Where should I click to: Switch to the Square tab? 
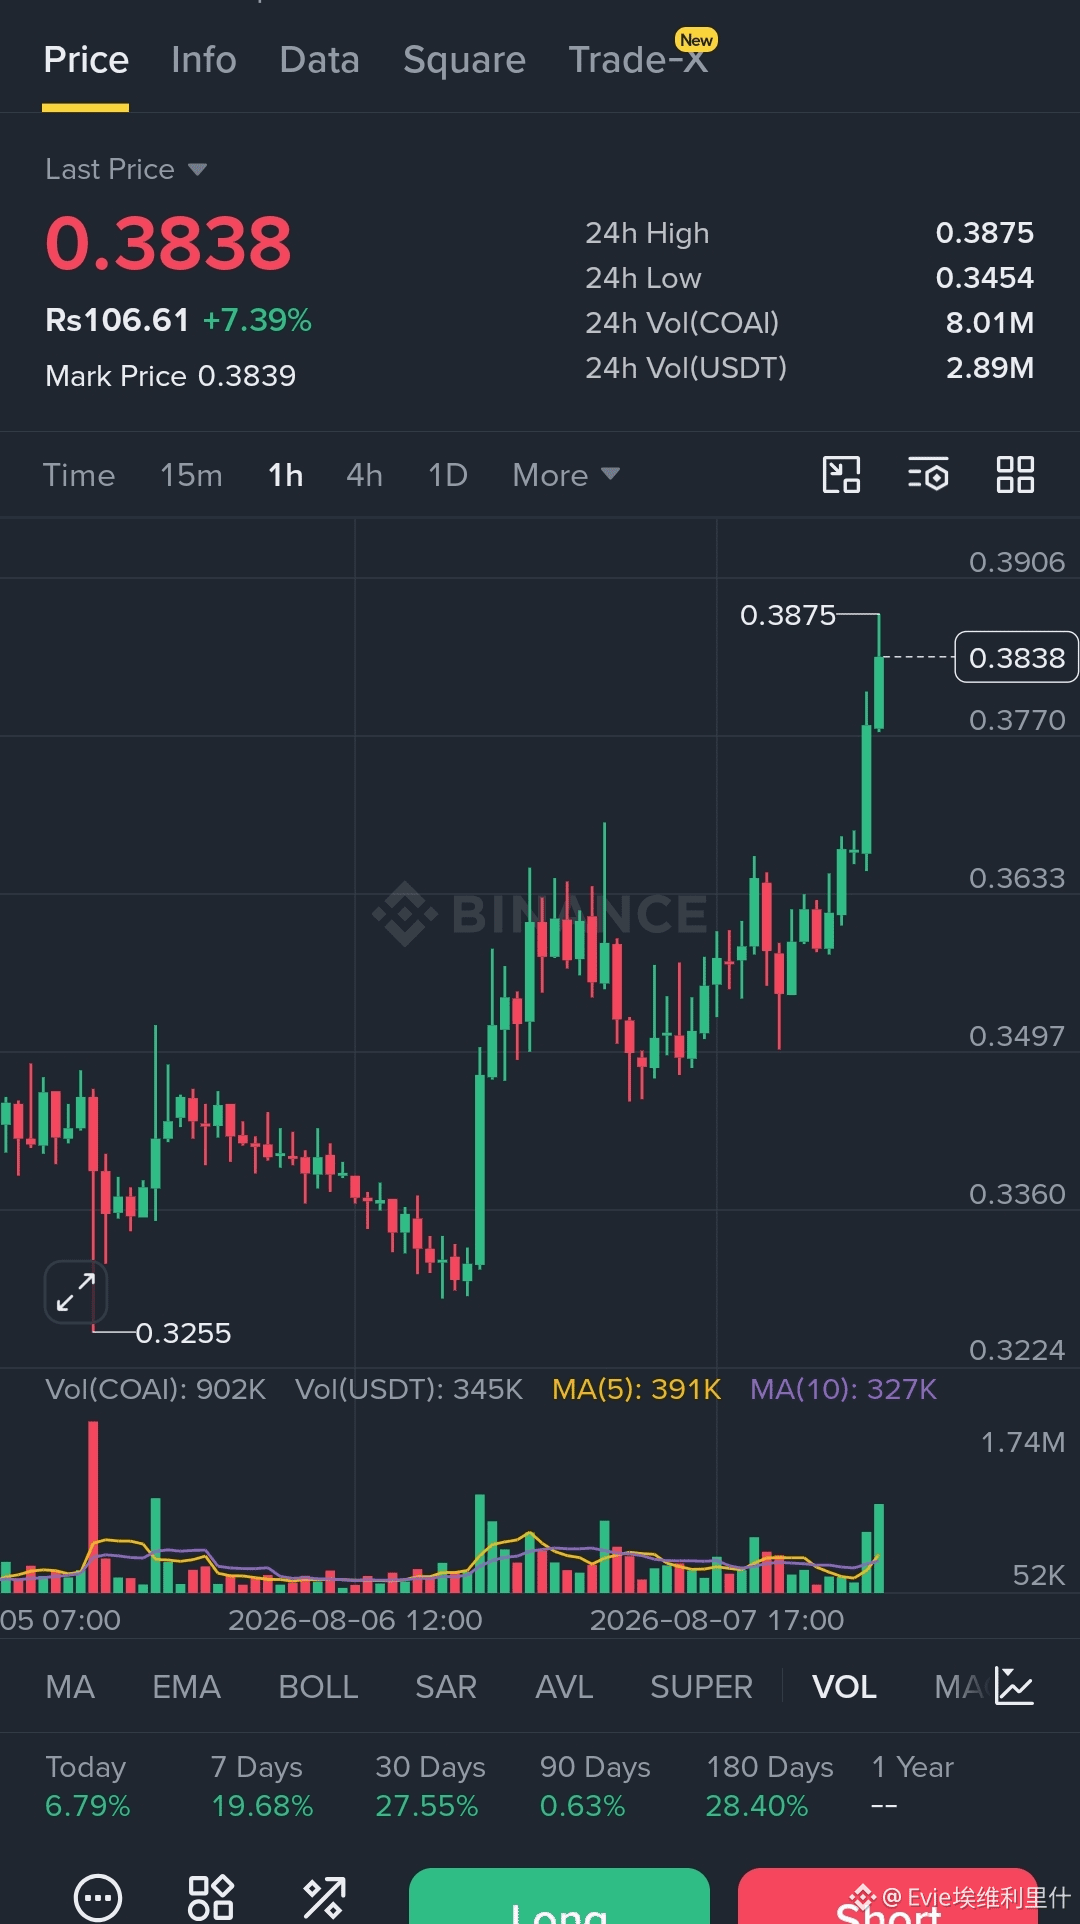pyautogui.click(x=465, y=60)
